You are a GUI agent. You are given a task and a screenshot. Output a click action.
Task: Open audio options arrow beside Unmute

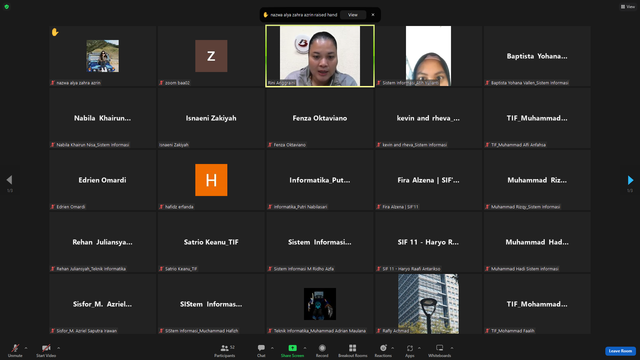point(26,348)
